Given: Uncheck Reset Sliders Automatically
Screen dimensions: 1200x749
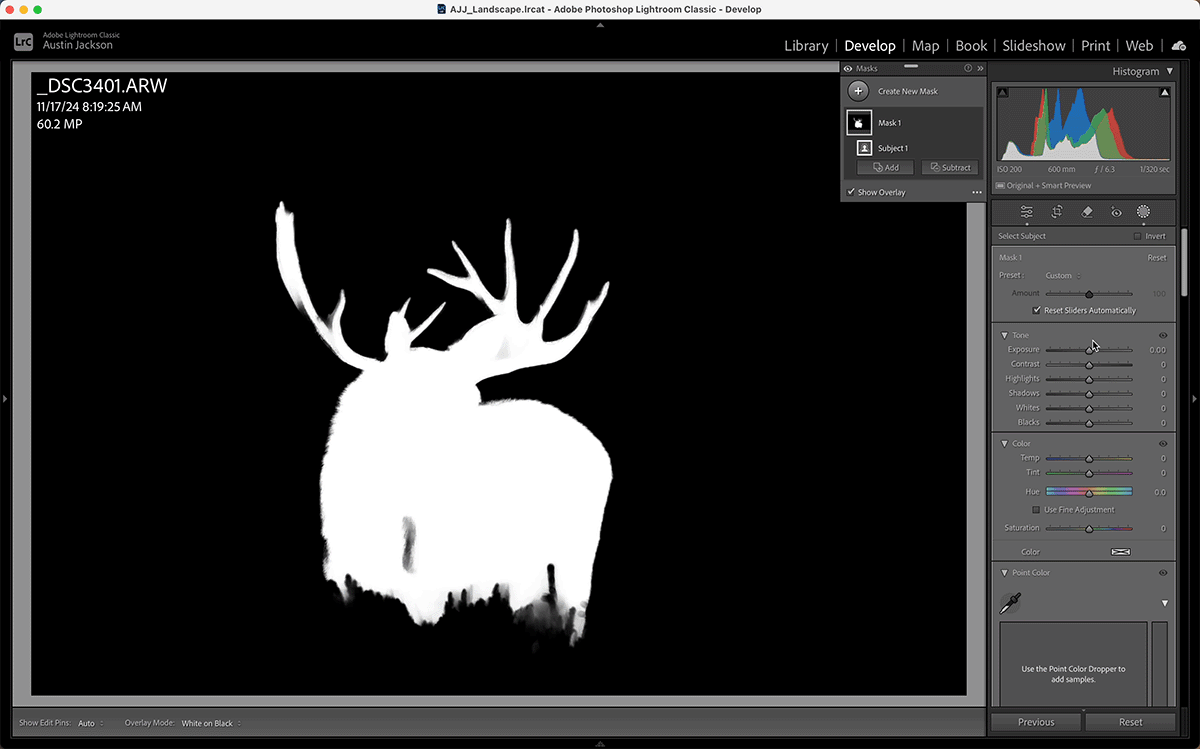Looking at the screenshot, I should click(x=1037, y=310).
